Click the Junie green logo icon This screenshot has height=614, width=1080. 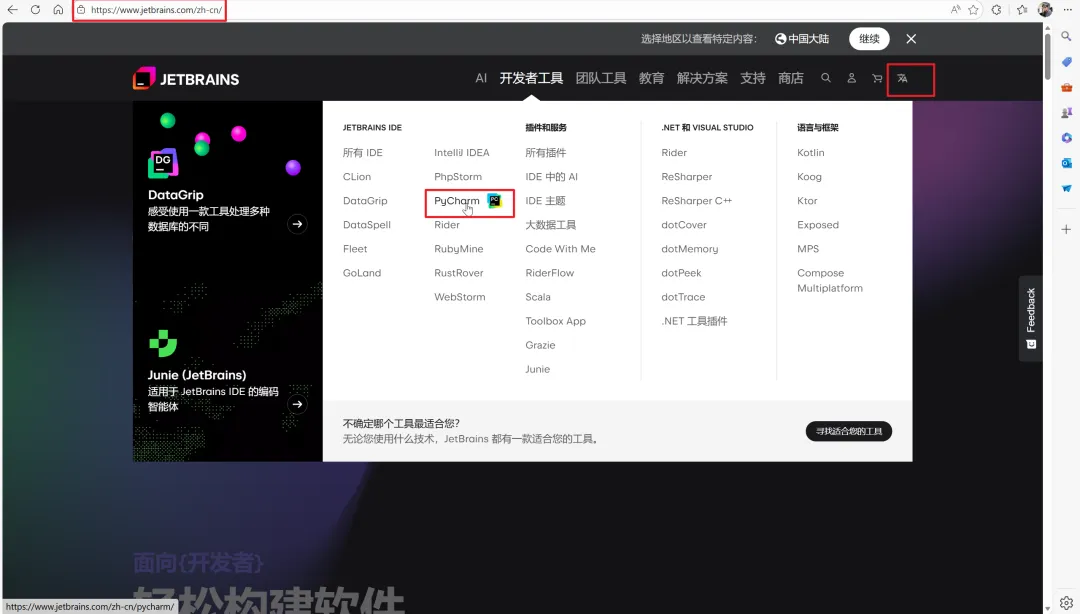tap(163, 343)
